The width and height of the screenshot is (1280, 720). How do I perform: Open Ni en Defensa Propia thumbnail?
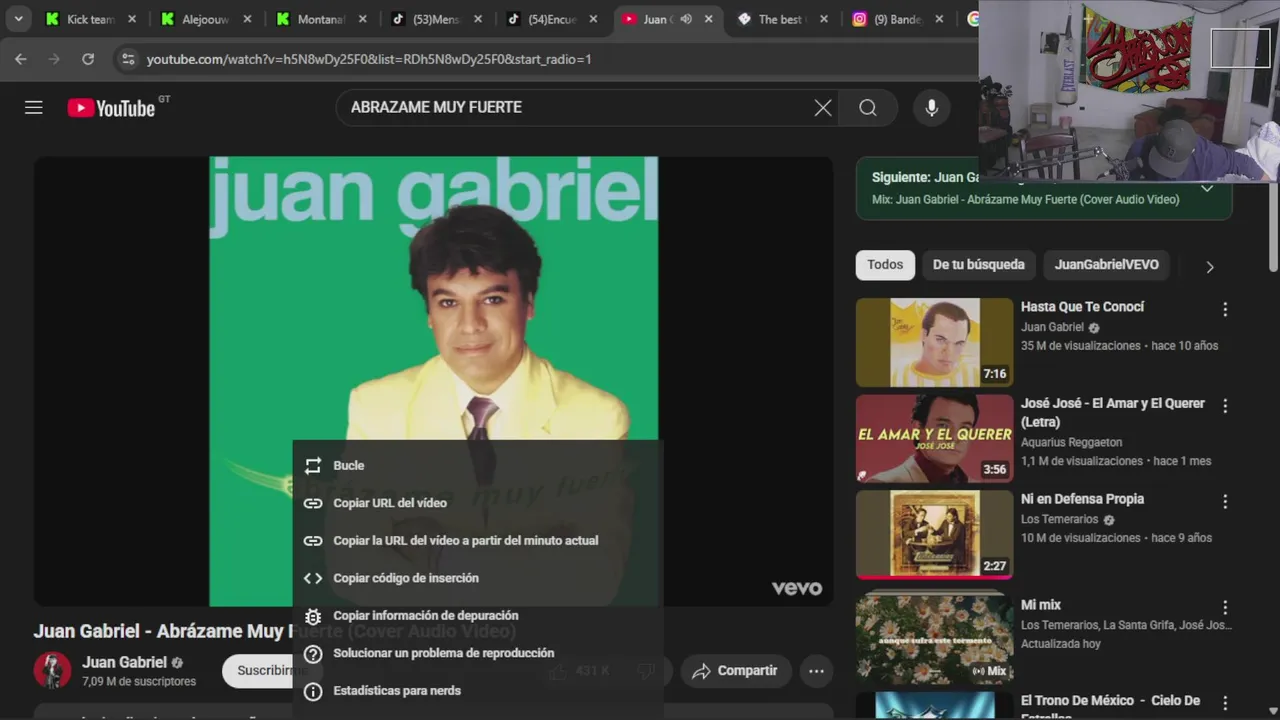click(x=934, y=535)
